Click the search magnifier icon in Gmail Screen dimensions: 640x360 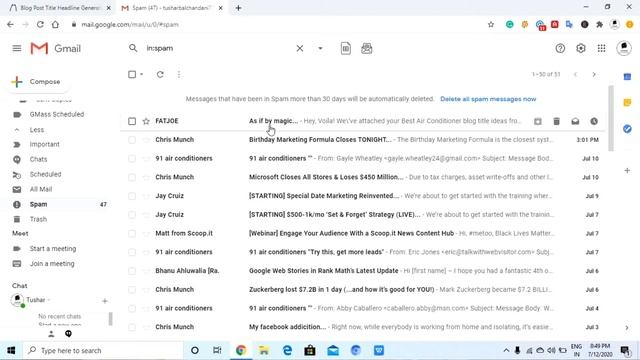pos(133,48)
